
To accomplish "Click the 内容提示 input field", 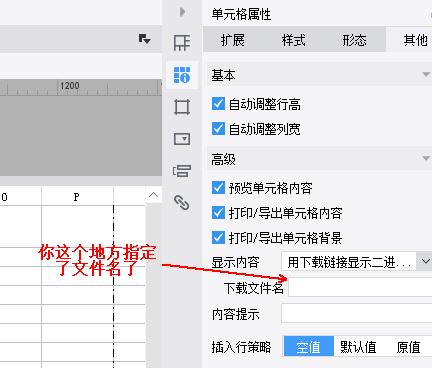I will [357, 313].
